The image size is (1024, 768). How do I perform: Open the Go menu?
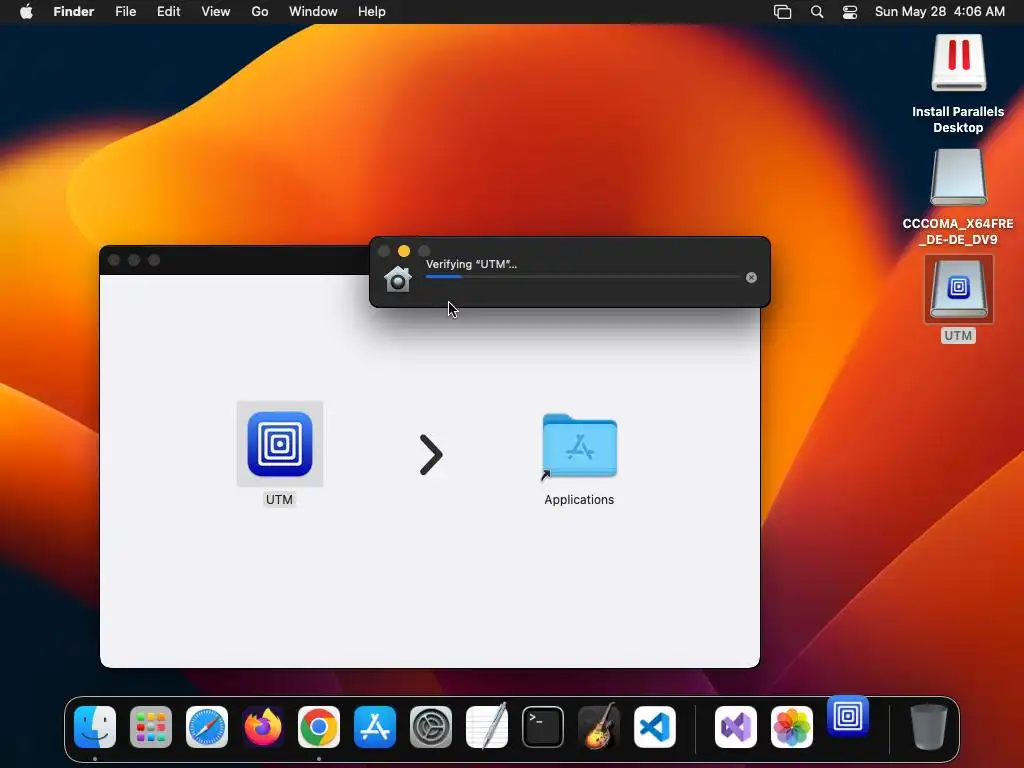point(260,12)
